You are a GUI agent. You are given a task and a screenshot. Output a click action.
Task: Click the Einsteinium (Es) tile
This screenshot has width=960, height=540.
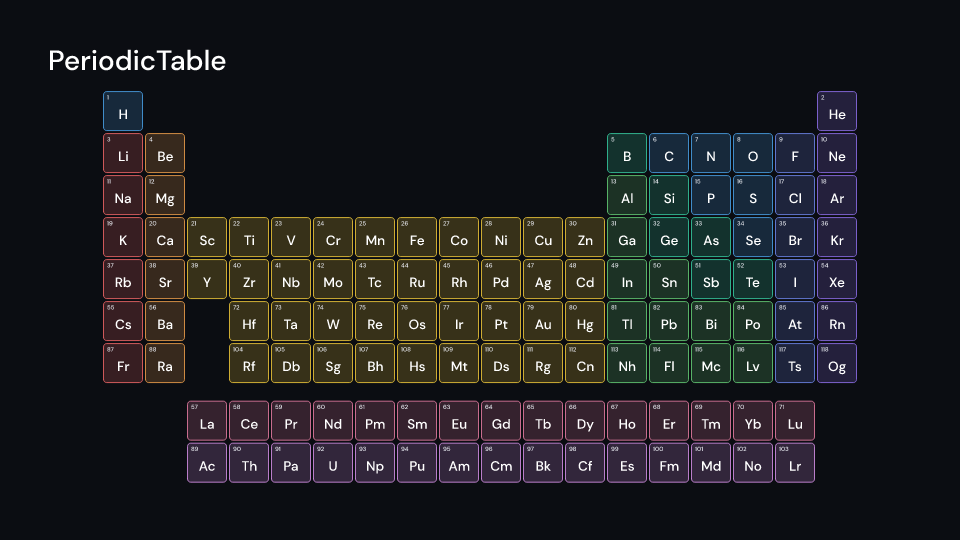click(x=627, y=463)
